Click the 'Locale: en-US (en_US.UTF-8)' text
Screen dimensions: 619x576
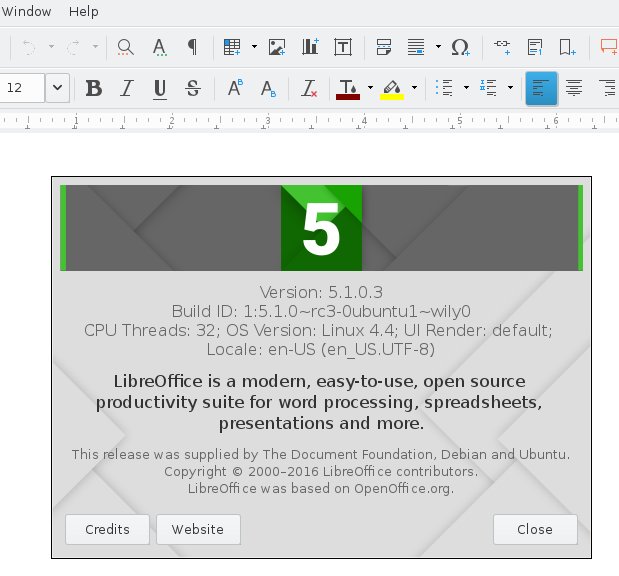click(321, 349)
